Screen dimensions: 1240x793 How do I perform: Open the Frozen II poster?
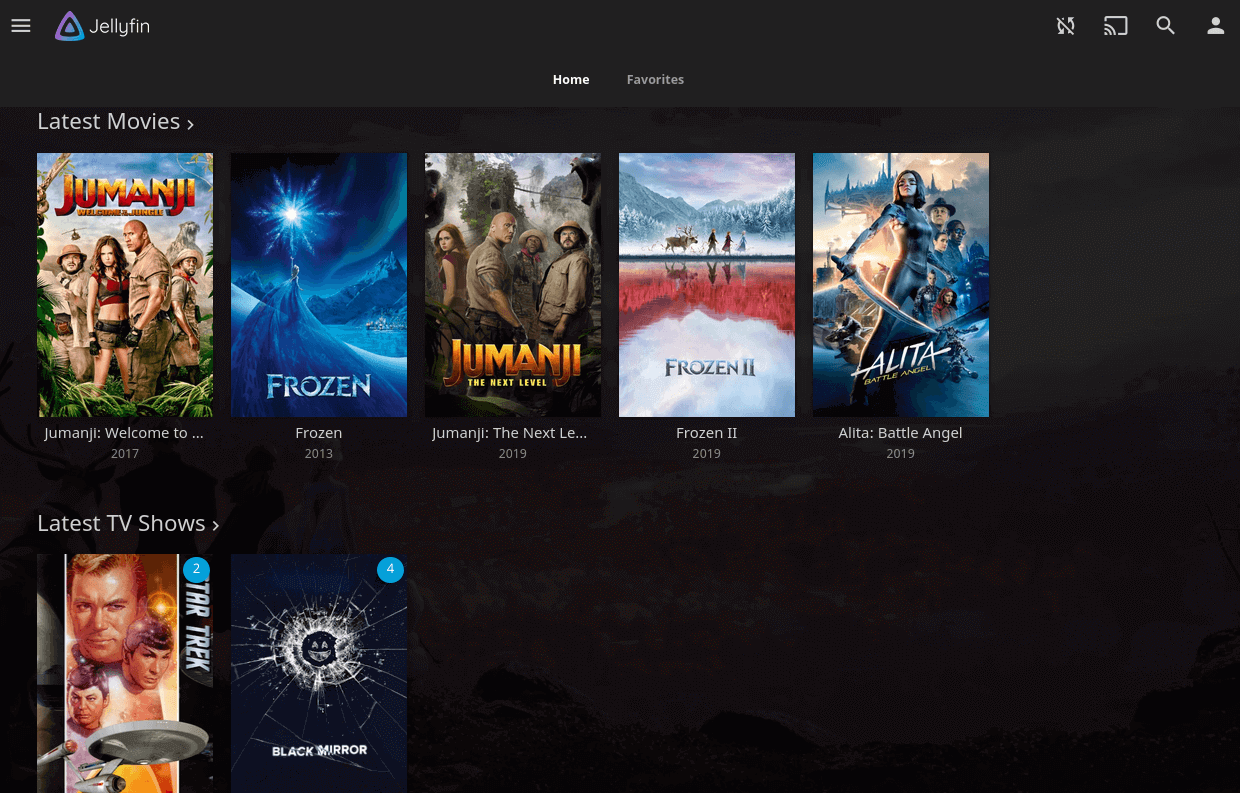click(x=707, y=285)
